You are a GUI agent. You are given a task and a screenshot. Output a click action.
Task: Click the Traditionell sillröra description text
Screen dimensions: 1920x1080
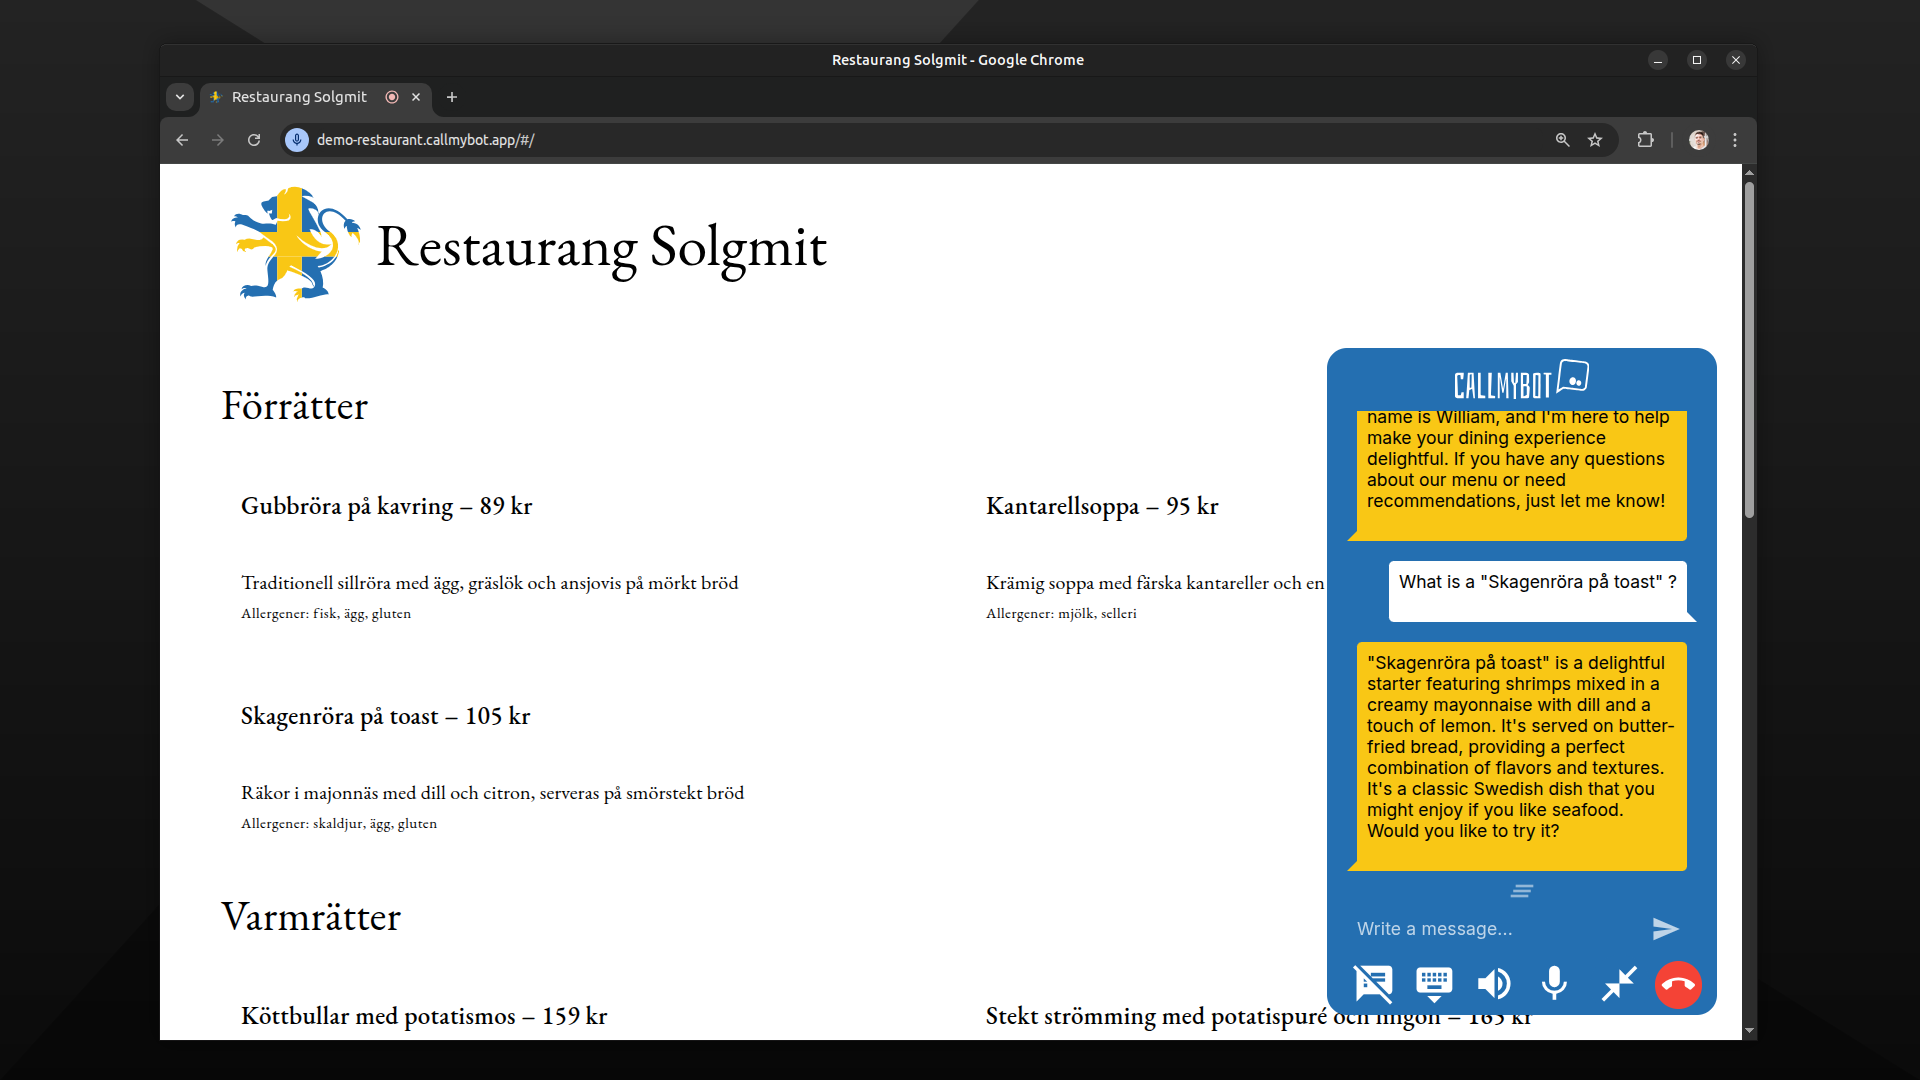(x=489, y=583)
